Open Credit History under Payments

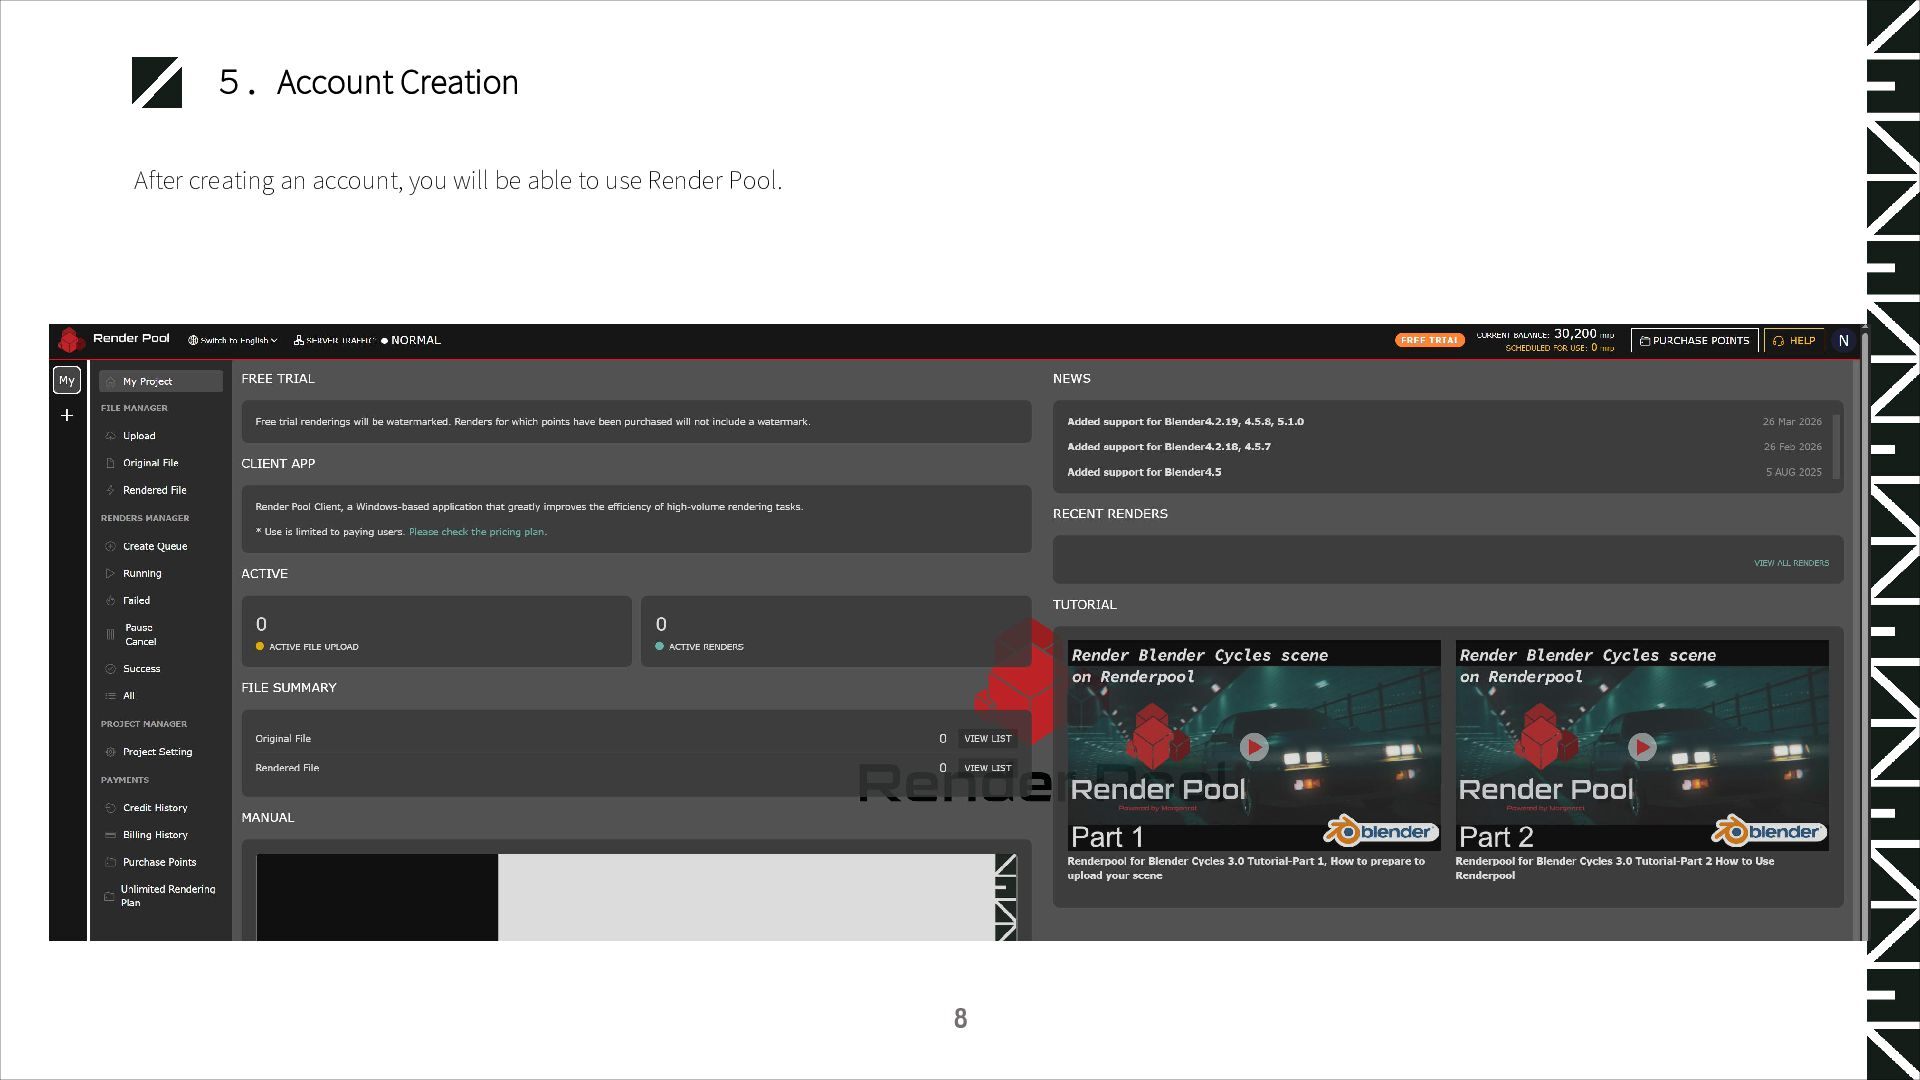[155, 808]
